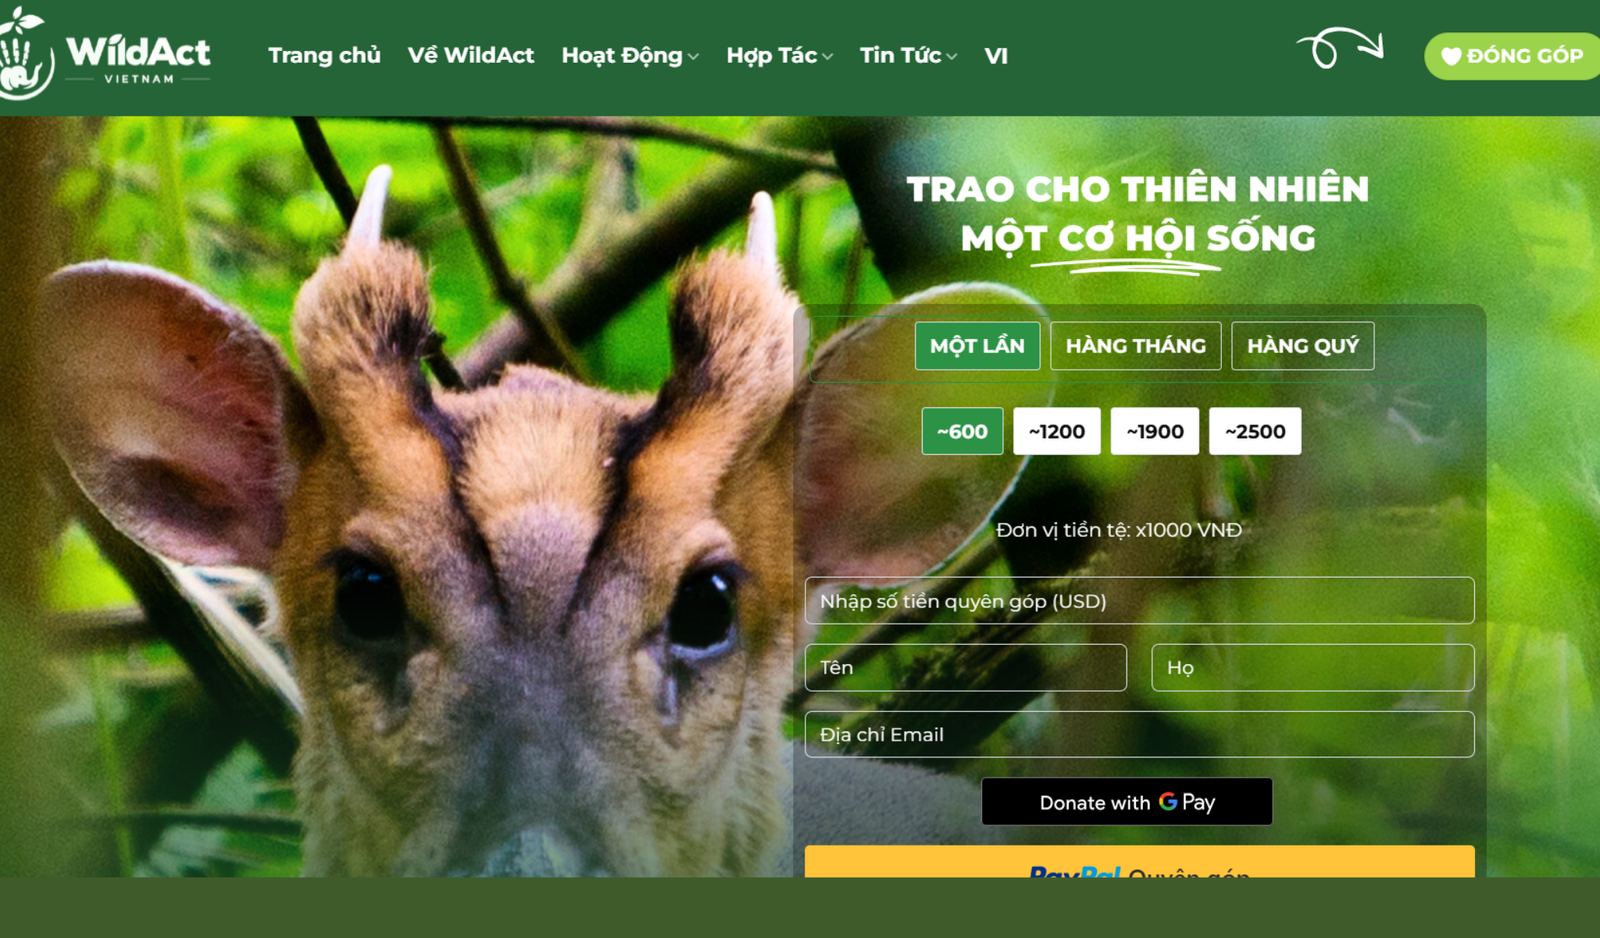Click the Google G icon on Donate button

[x=1167, y=801]
